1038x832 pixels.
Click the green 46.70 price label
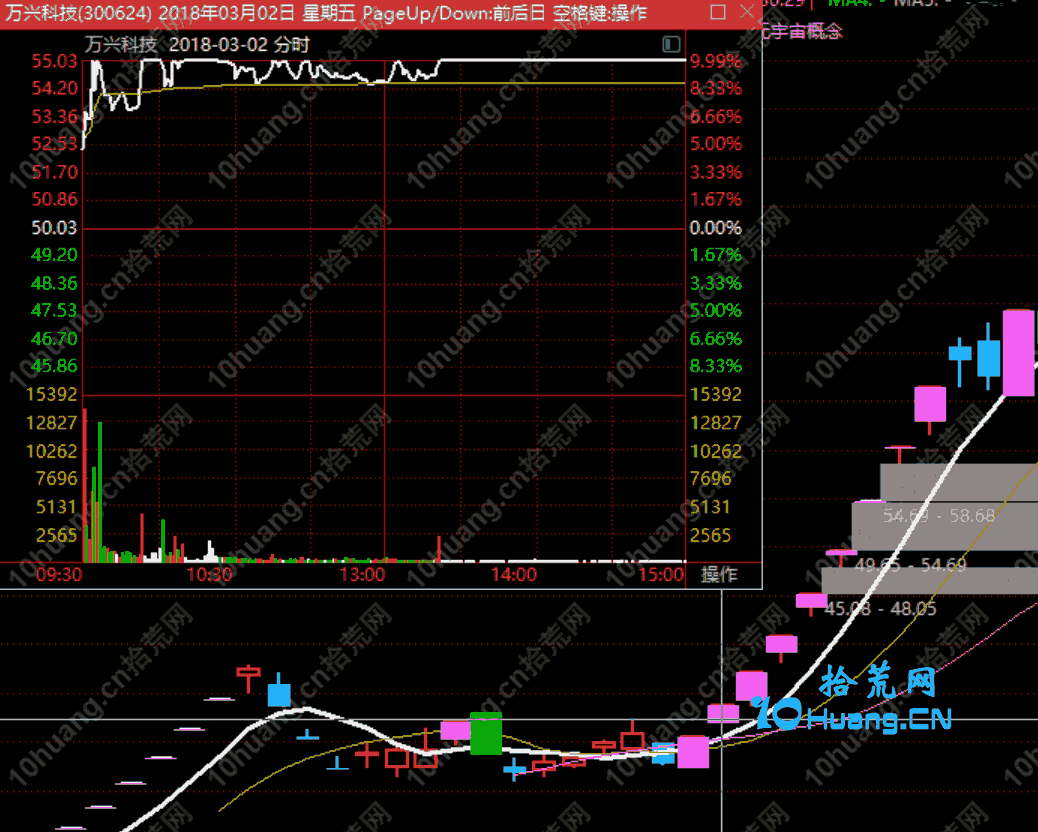pos(54,340)
